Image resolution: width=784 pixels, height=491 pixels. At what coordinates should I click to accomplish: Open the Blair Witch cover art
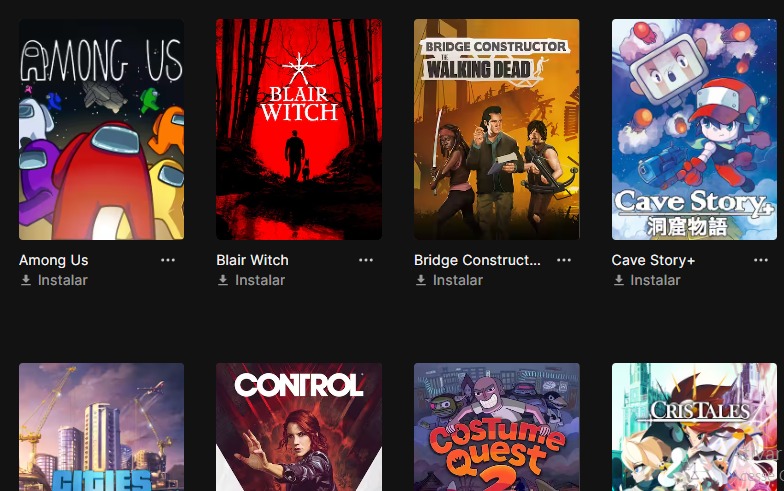pos(299,130)
